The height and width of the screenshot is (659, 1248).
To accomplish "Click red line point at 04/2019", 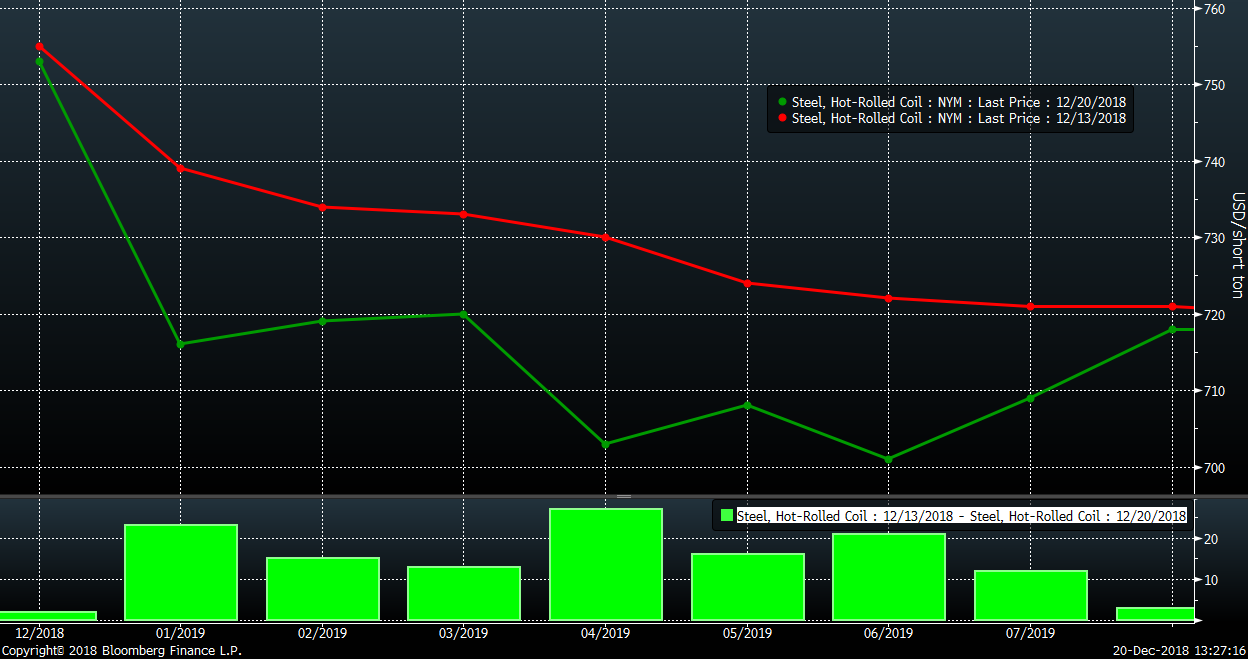I will coord(606,237).
